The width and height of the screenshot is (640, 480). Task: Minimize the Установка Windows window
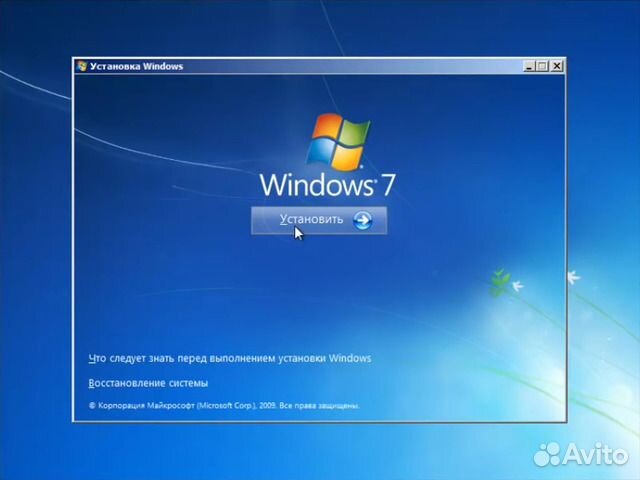(x=529, y=66)
